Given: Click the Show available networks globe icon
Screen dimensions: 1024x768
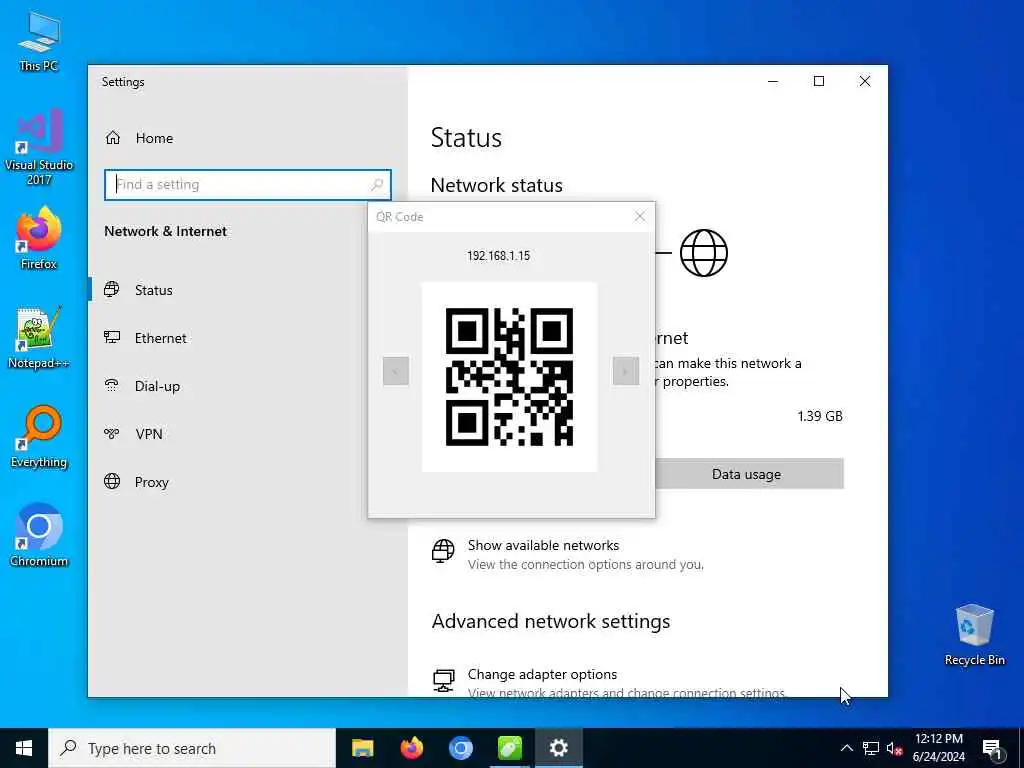Looking at the screenshot, I should [443, 551].
